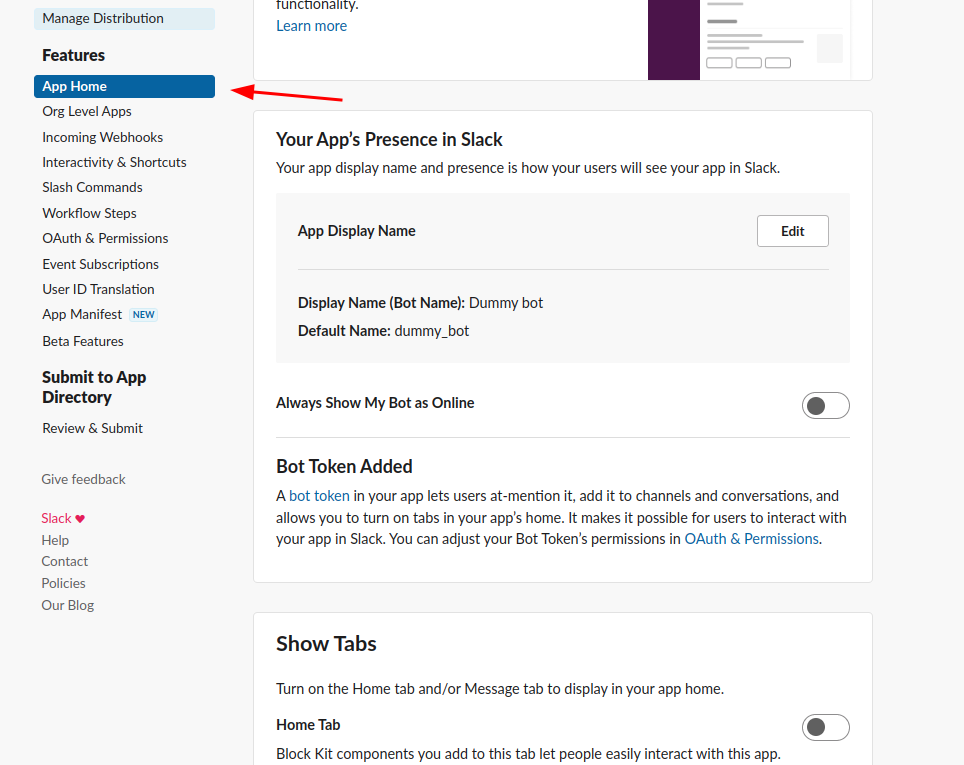The image size is (964, 765).
Task: Select Beta Features in sidebar
Action: [83, 342]
